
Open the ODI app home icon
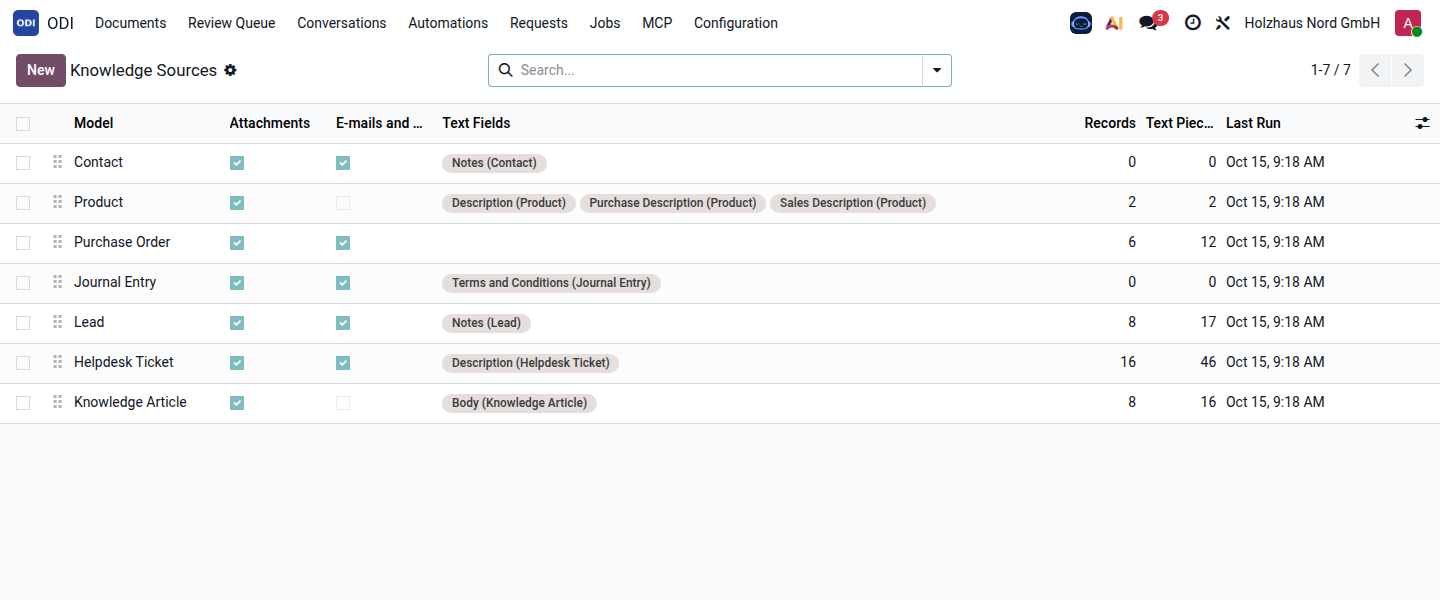(26, 23)
